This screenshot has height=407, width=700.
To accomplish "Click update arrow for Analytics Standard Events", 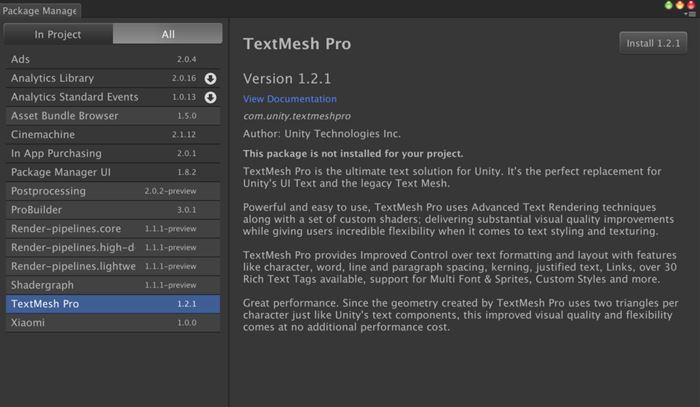I will pos(211,97).
